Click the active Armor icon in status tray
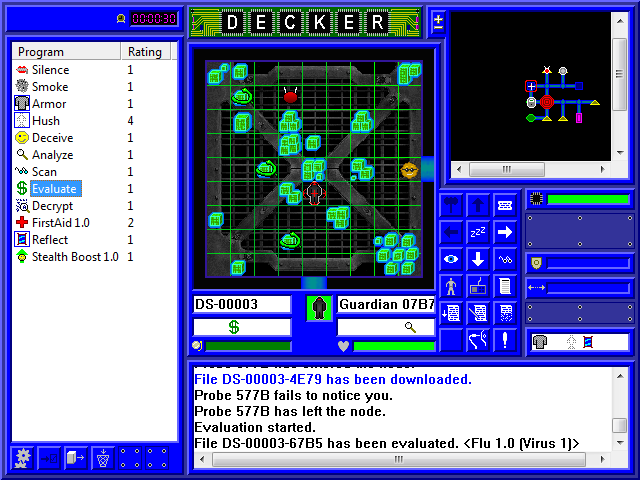The height and width of the screenshot is (480, 640). (x=540, y=342)
